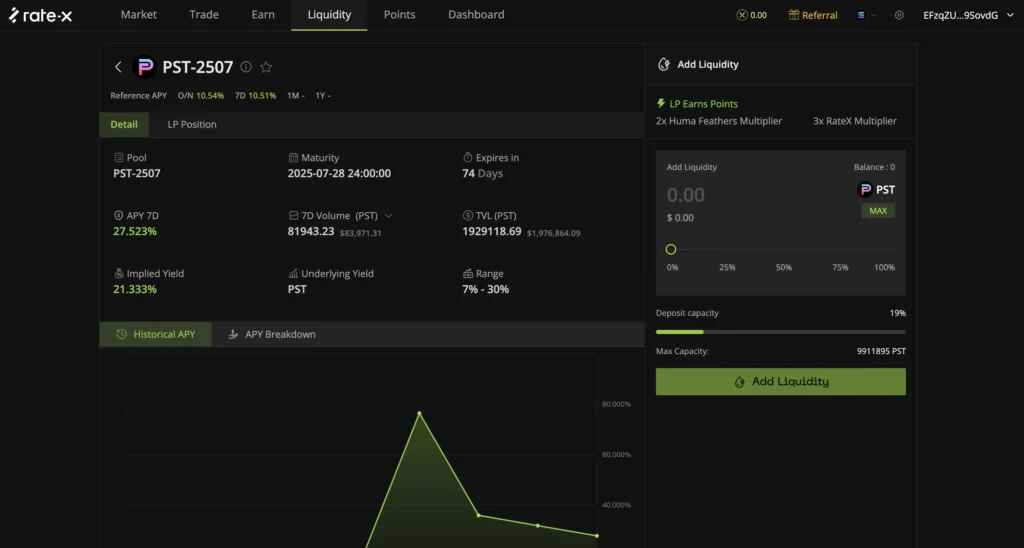
Task: Click the Balance : 0 label
Action: click(x=874, y=167)
